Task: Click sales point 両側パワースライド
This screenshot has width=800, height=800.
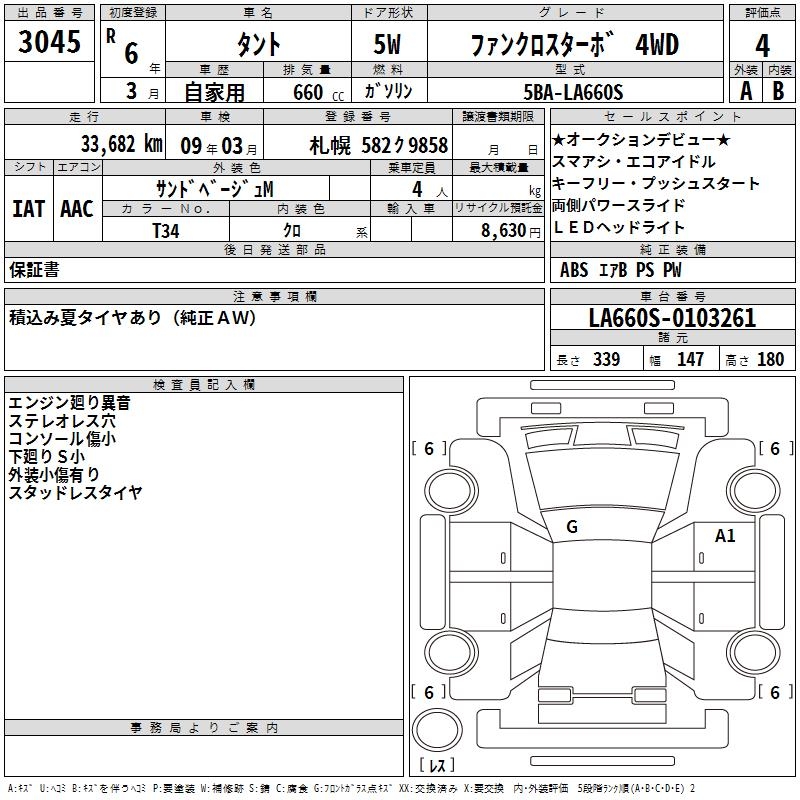Action: point(618,205)
